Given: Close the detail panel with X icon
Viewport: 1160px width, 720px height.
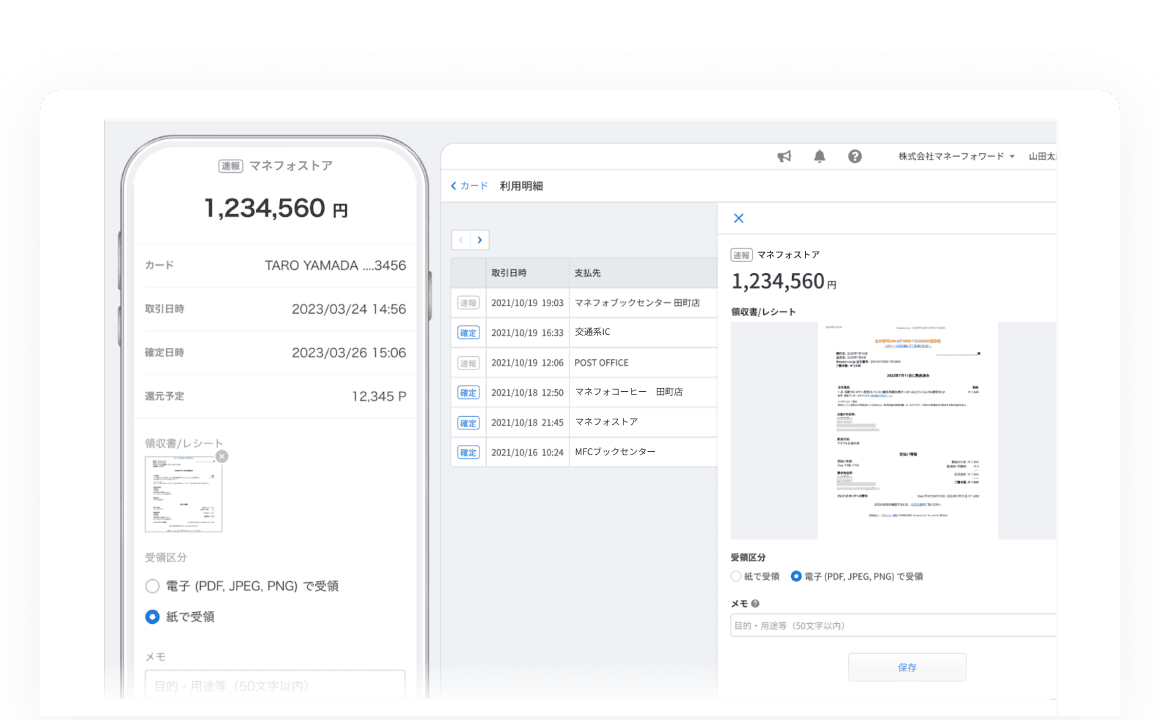Looking at the screenshot, I should click(x=738, y=218).
